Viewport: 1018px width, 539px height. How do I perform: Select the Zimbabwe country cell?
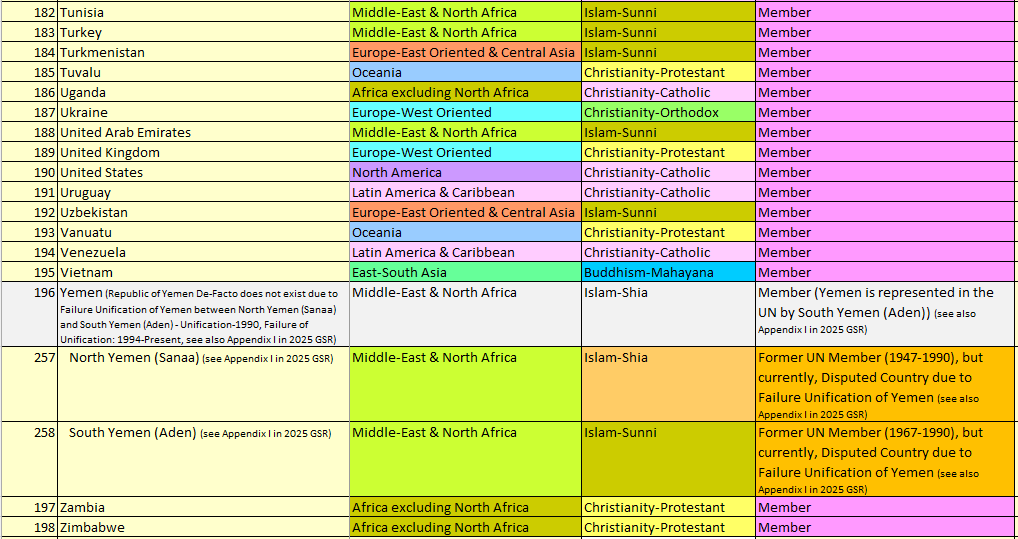[x=204, y=527]
